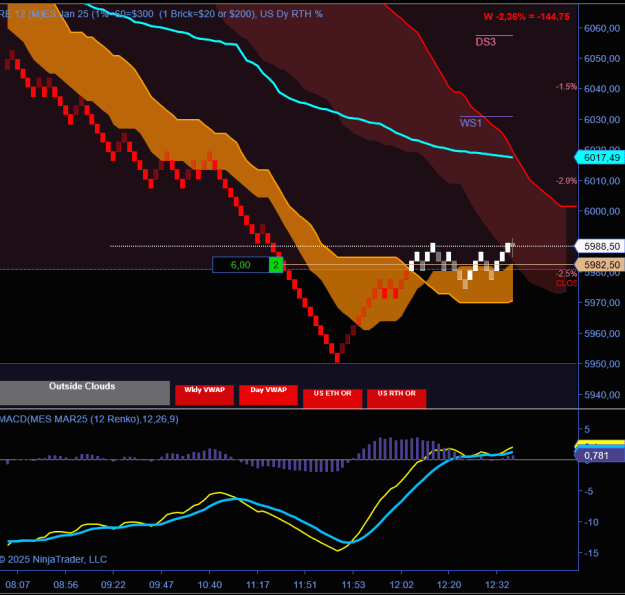Click the 5950,00 price axis label
Viewport: 625px width, 595px height.
click(x=602, y=364)
